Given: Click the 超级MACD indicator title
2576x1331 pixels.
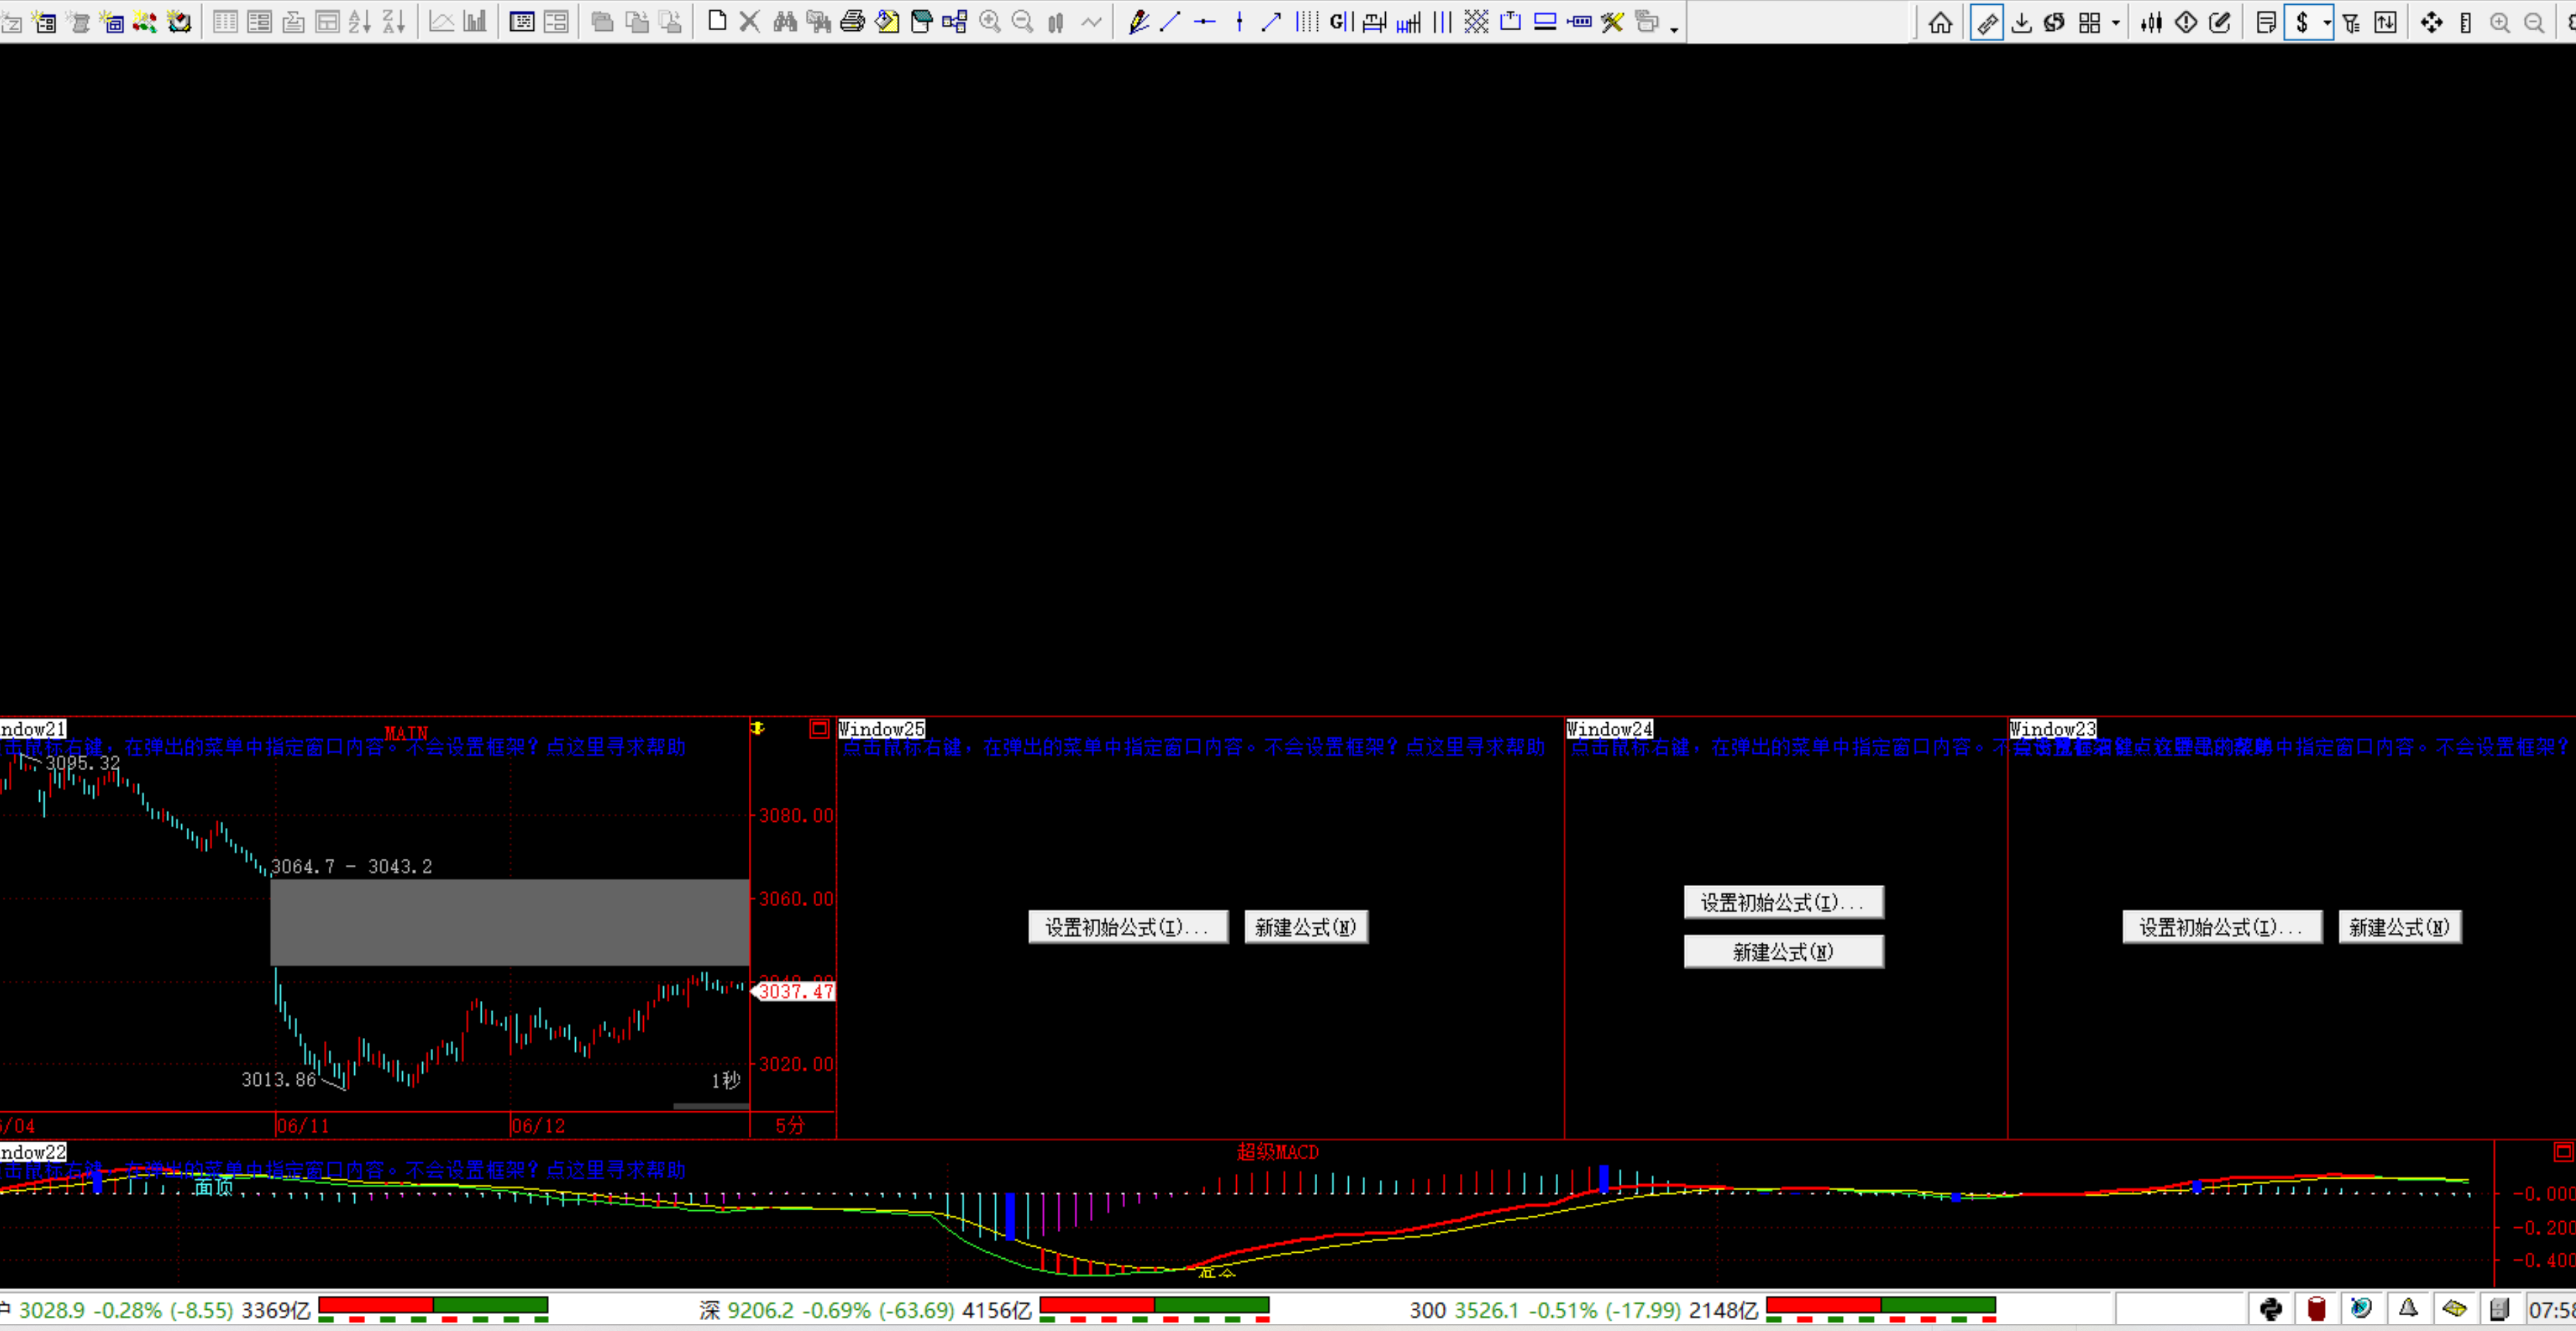Looking at the screenshot, I should pos(1277,1152).
